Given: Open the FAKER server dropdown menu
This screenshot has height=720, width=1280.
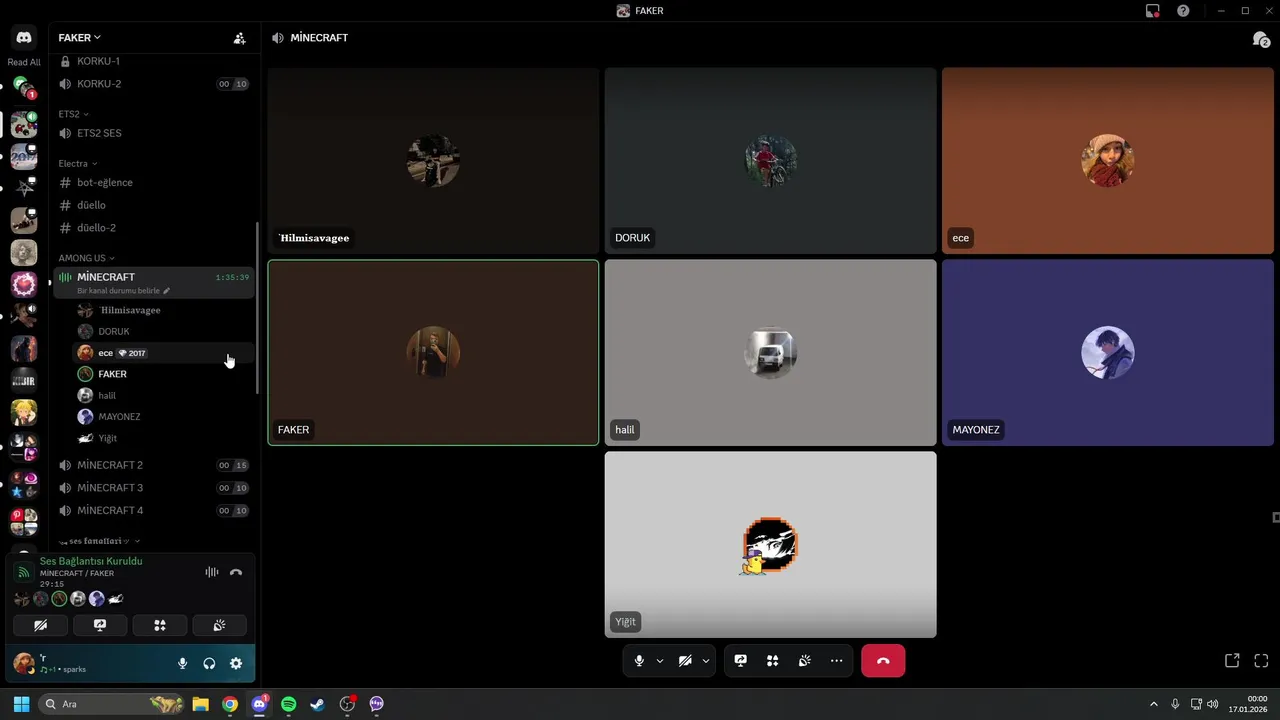Looking at the screenshot, I should (x=79, y=38).
